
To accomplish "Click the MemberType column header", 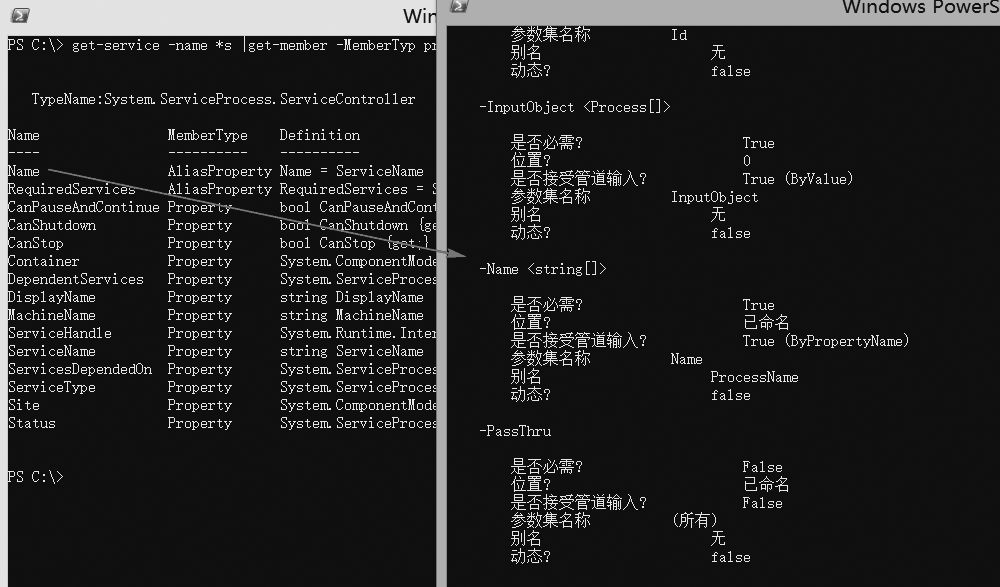I will (x=207, y=135).
